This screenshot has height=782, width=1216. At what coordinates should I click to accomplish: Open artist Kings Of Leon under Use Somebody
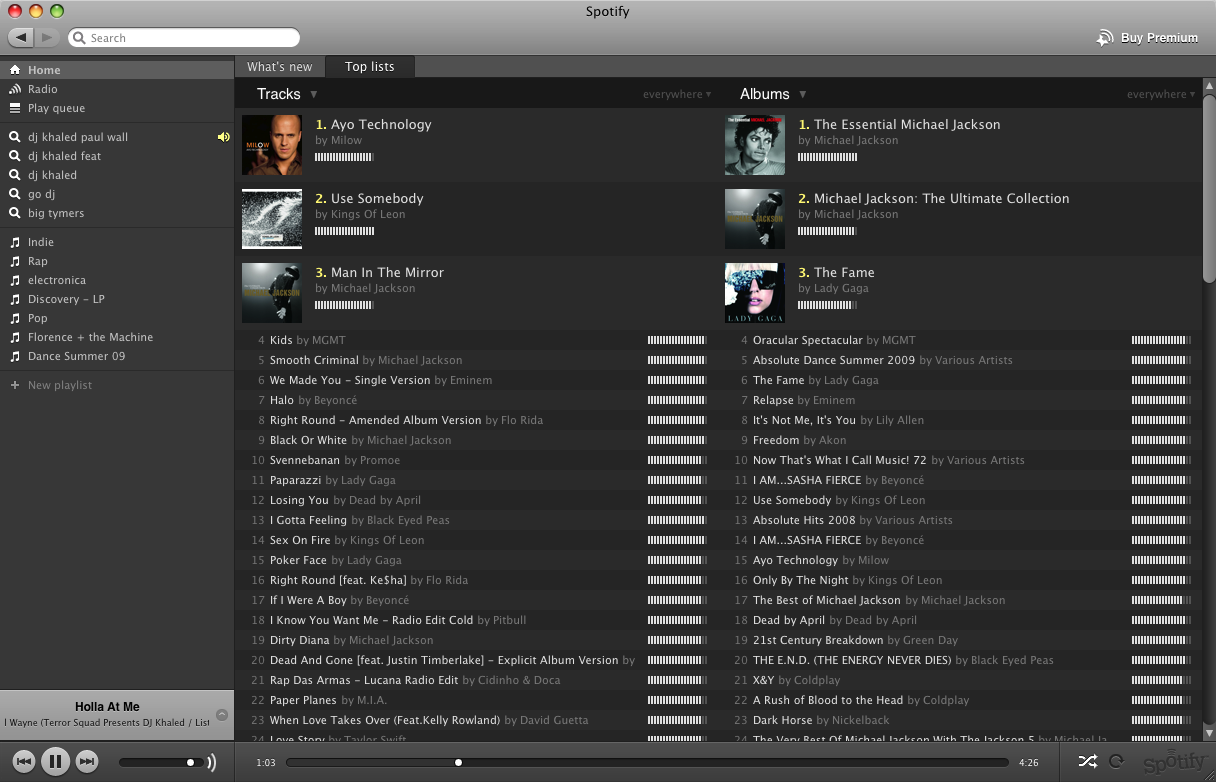[x=368, y=214]
